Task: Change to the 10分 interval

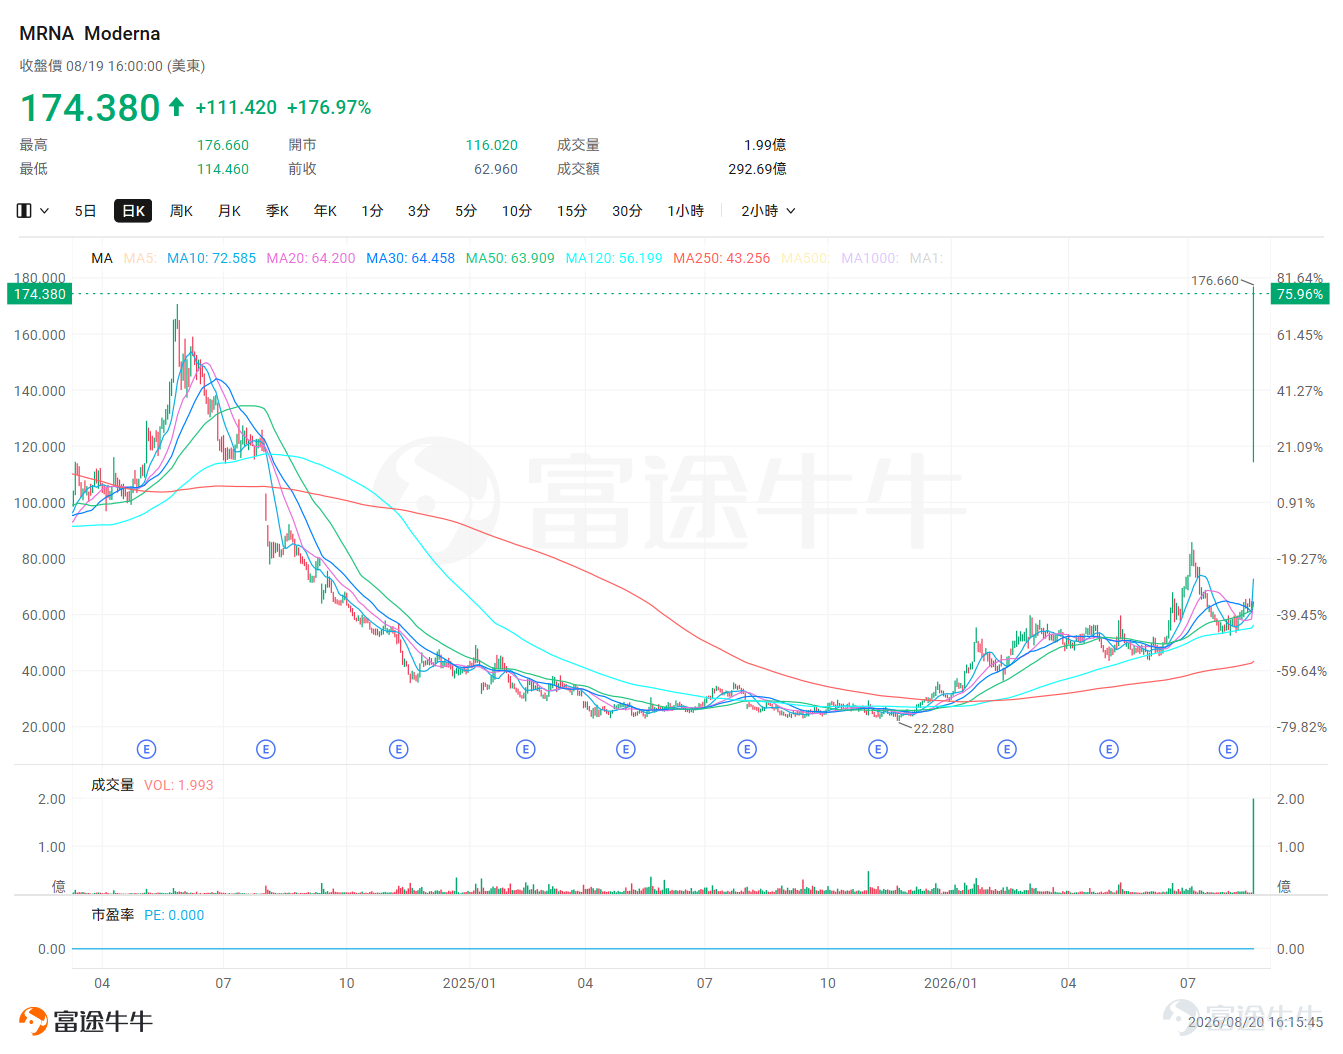Action: (517, 211)
